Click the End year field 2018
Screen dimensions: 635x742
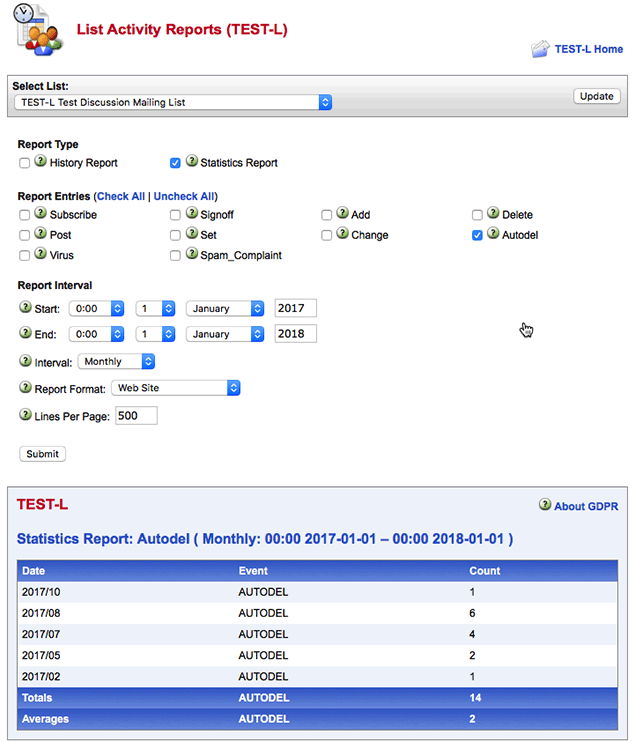coord(296,334)
